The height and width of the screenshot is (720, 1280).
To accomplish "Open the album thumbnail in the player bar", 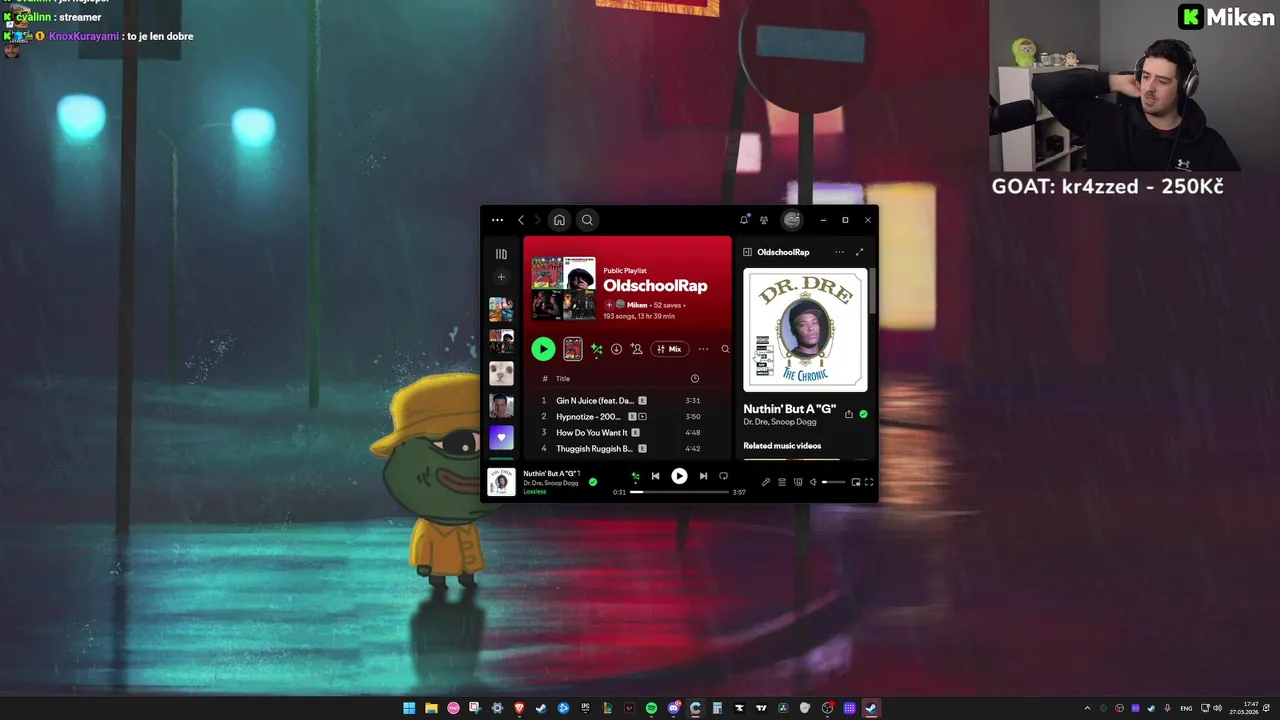I will click(x=501, y=481).
